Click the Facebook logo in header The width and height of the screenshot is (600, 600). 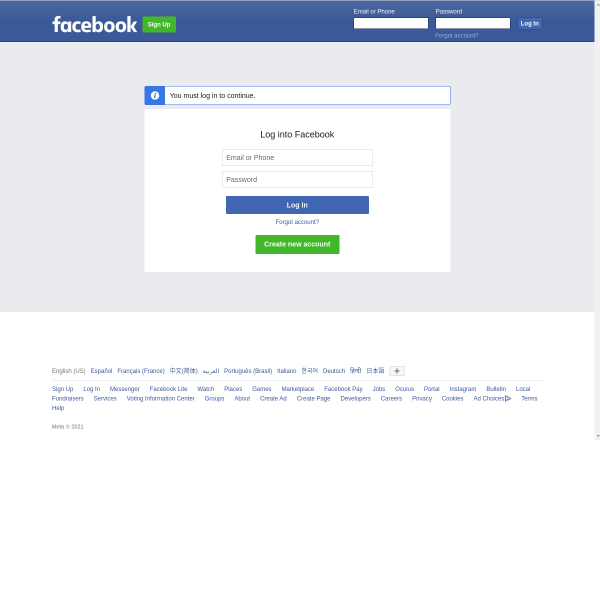(x=95, y=25)
